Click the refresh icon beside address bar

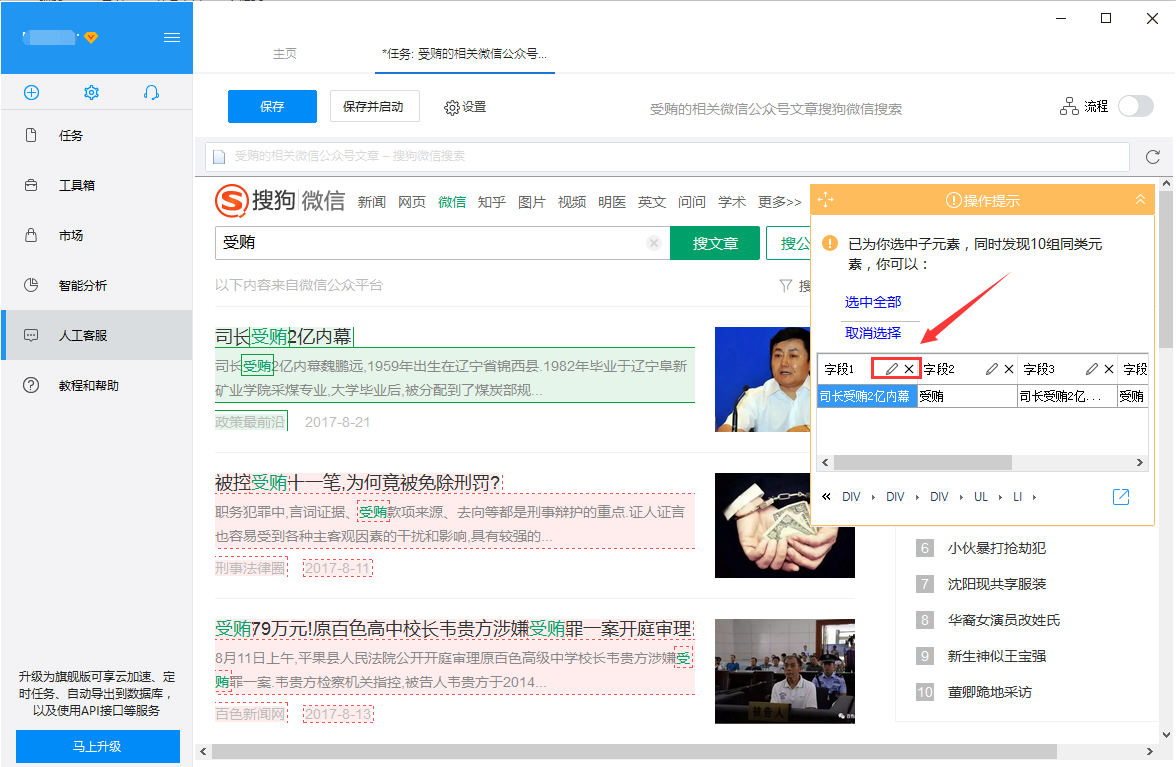(1152, 157)
